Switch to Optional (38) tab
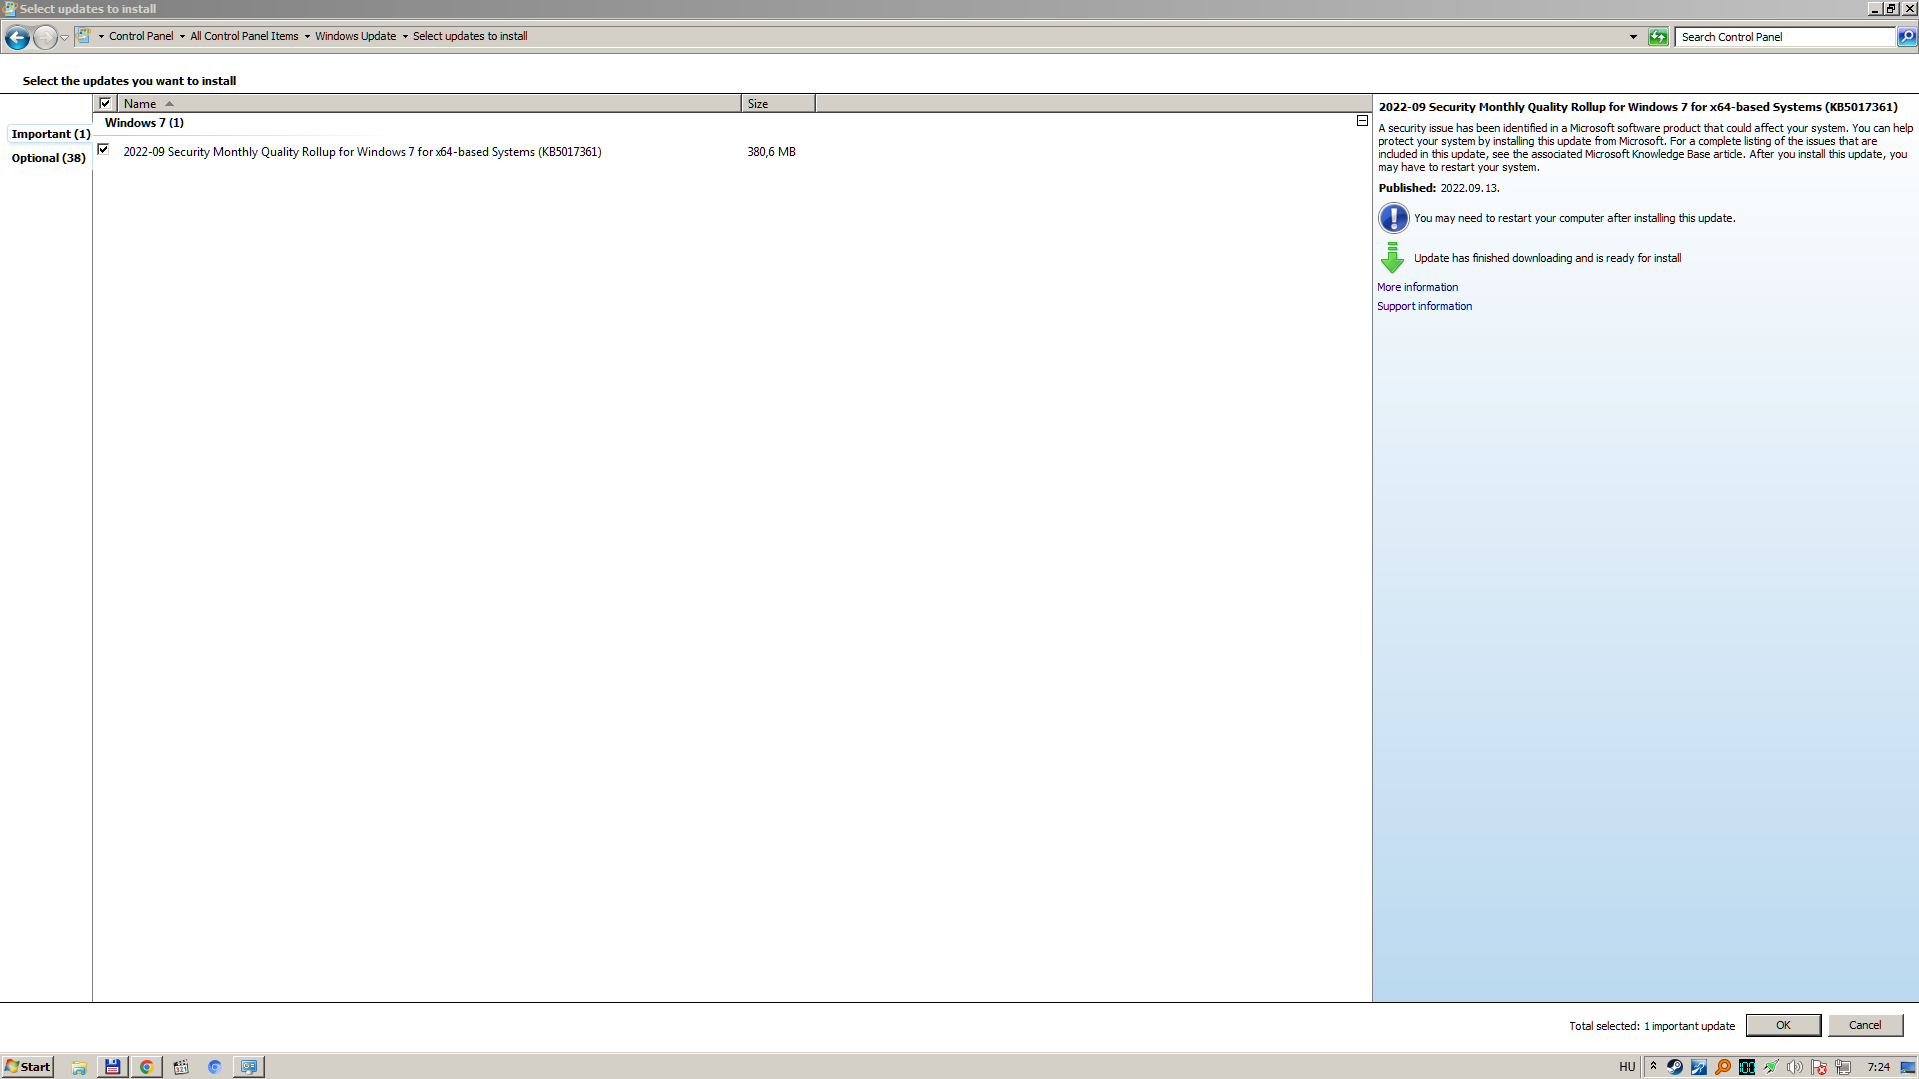This screenshot has height=1079, width=1919. point(48,158)
